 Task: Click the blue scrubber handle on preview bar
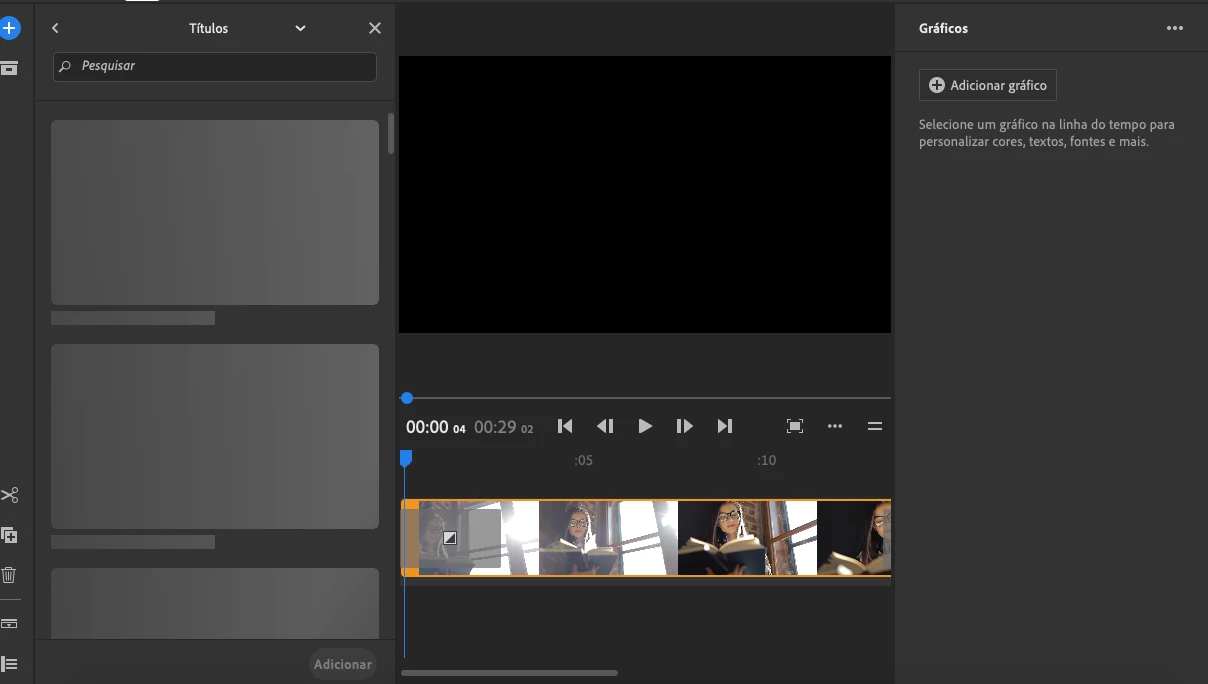[x=407, y=398]
